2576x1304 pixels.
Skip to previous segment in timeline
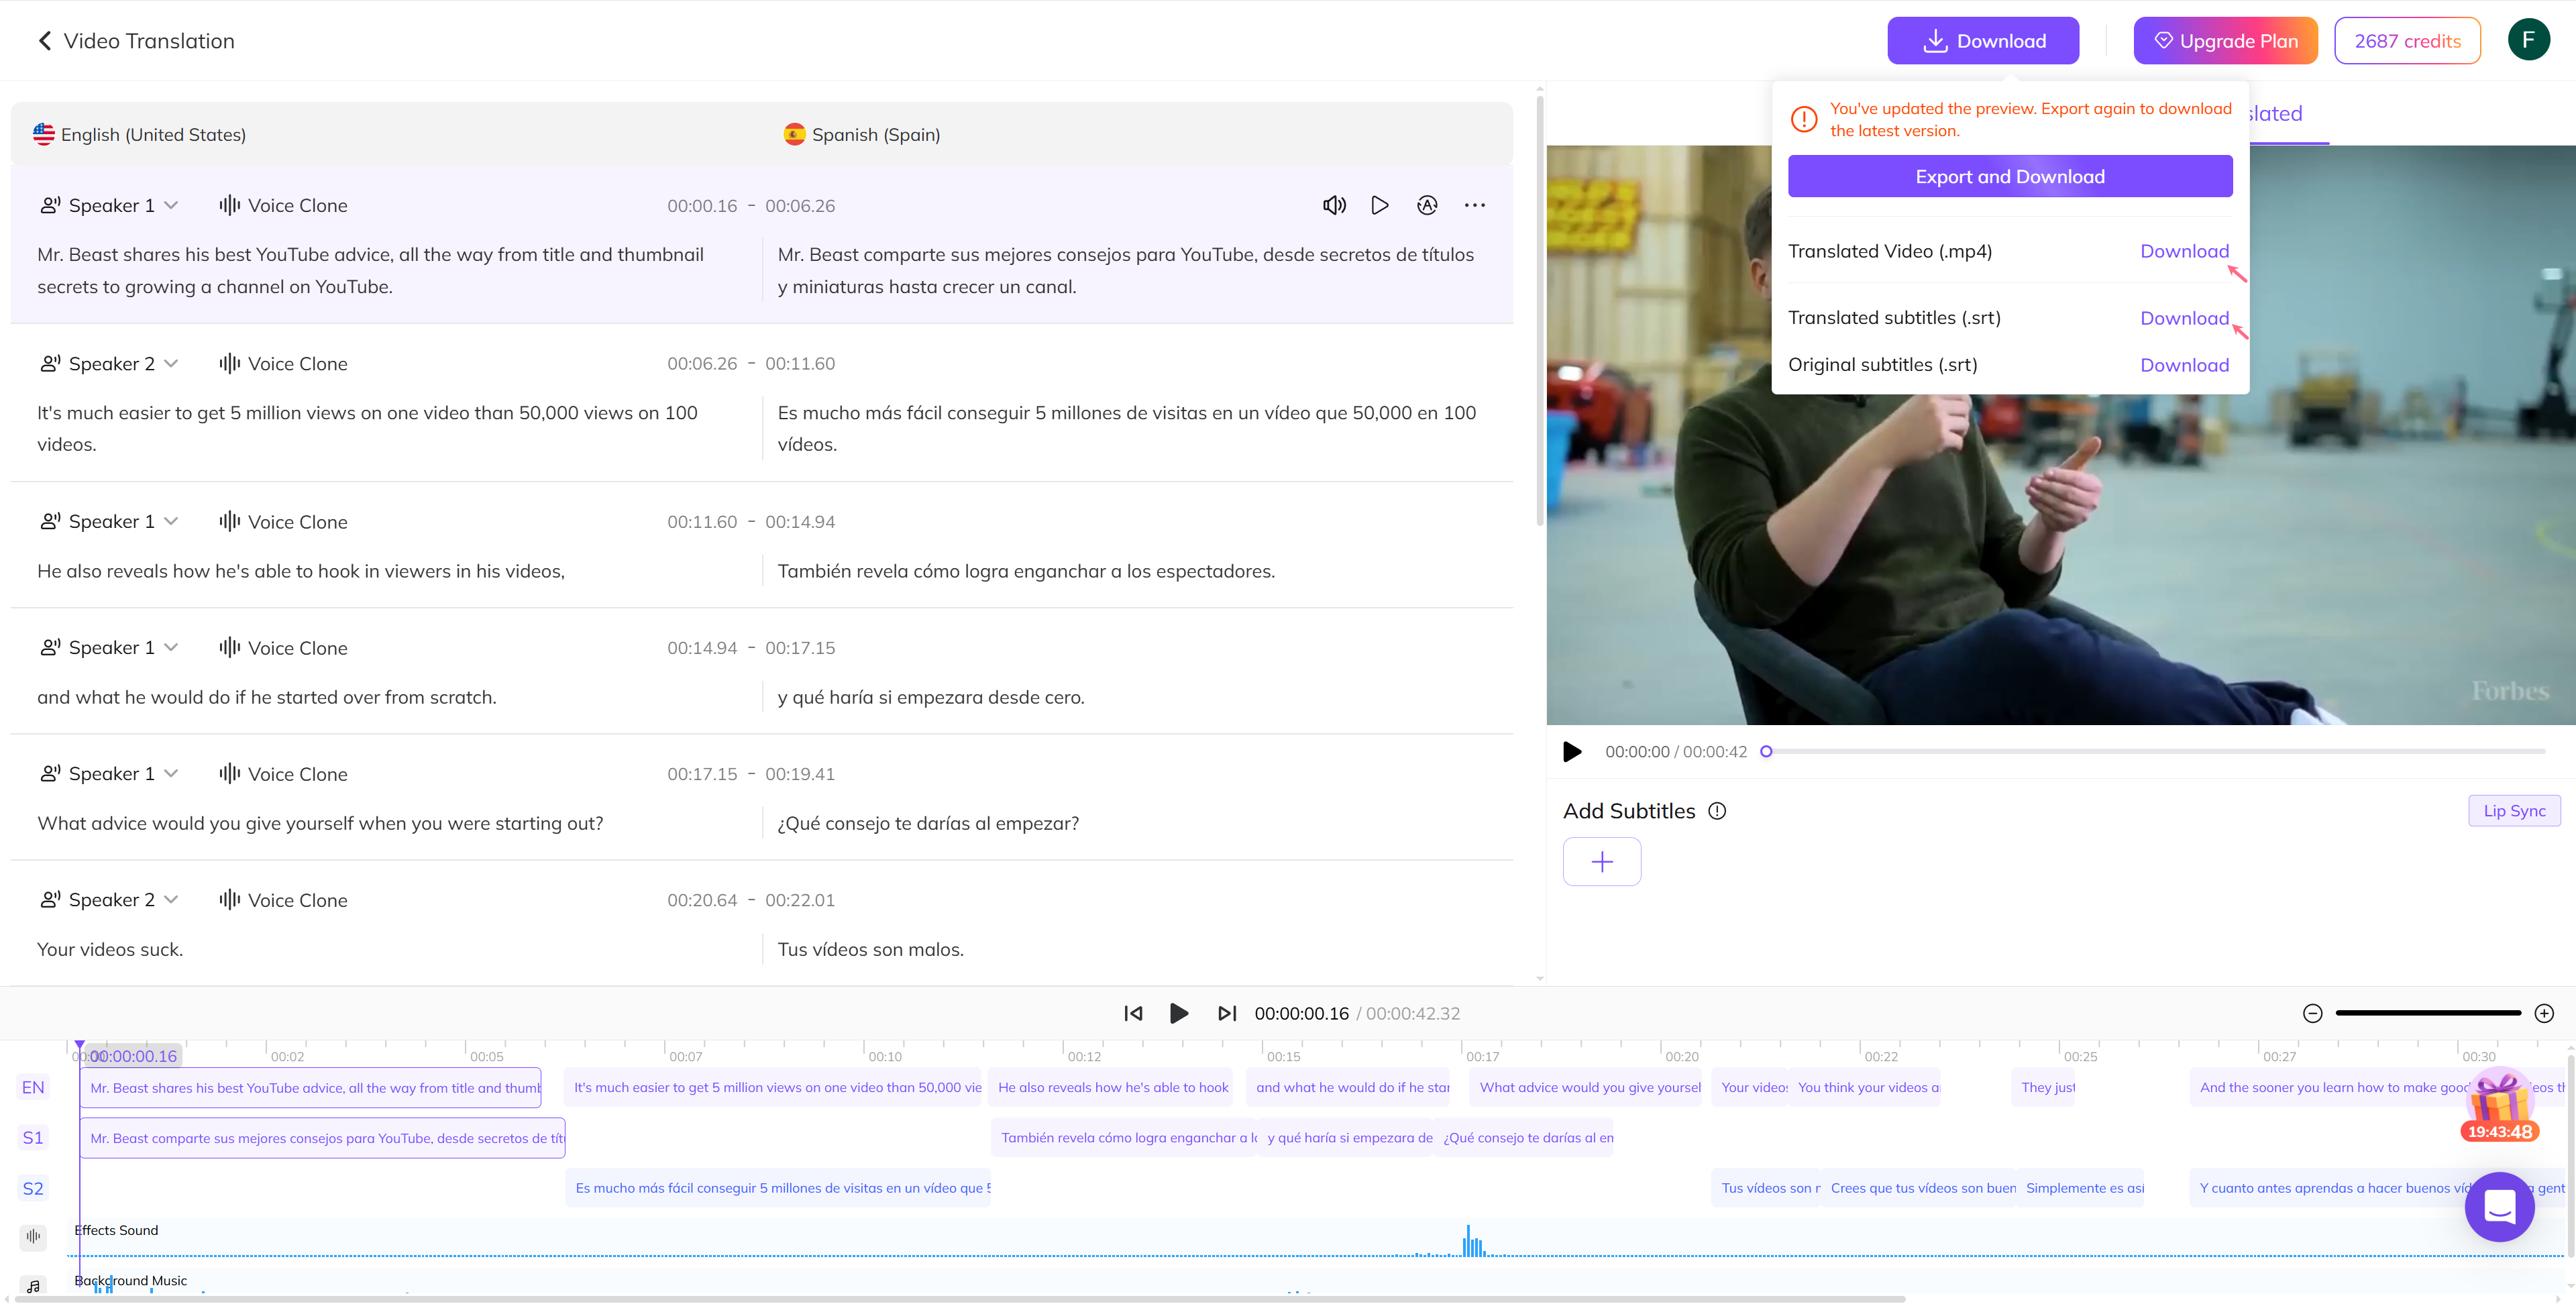click(1133, 1014)
